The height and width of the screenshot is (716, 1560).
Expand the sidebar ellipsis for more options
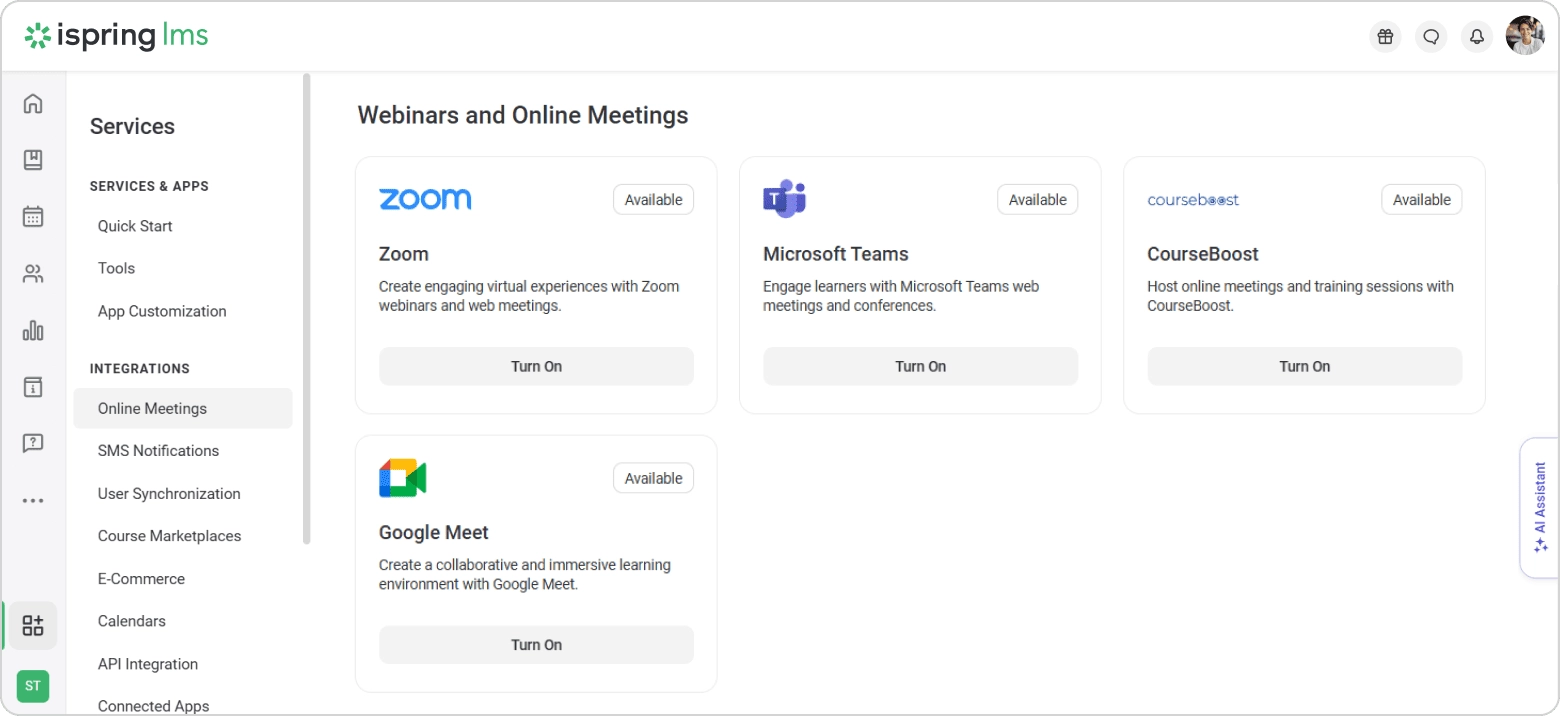pos(33,500)
